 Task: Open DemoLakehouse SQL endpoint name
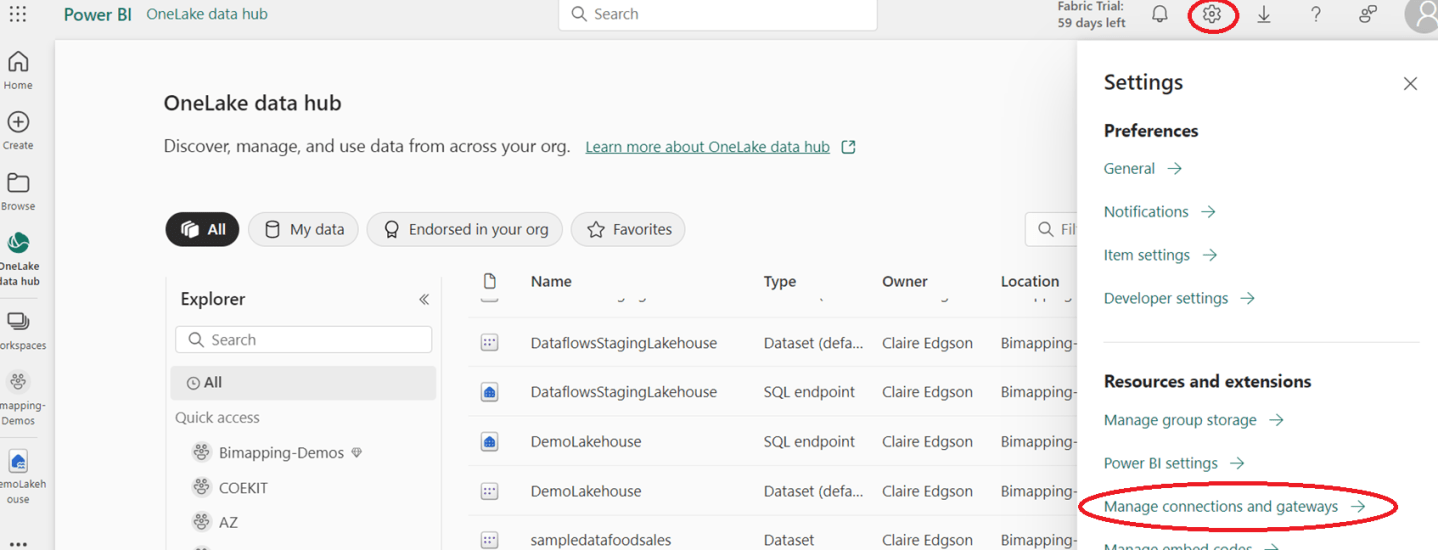point(586,442)
